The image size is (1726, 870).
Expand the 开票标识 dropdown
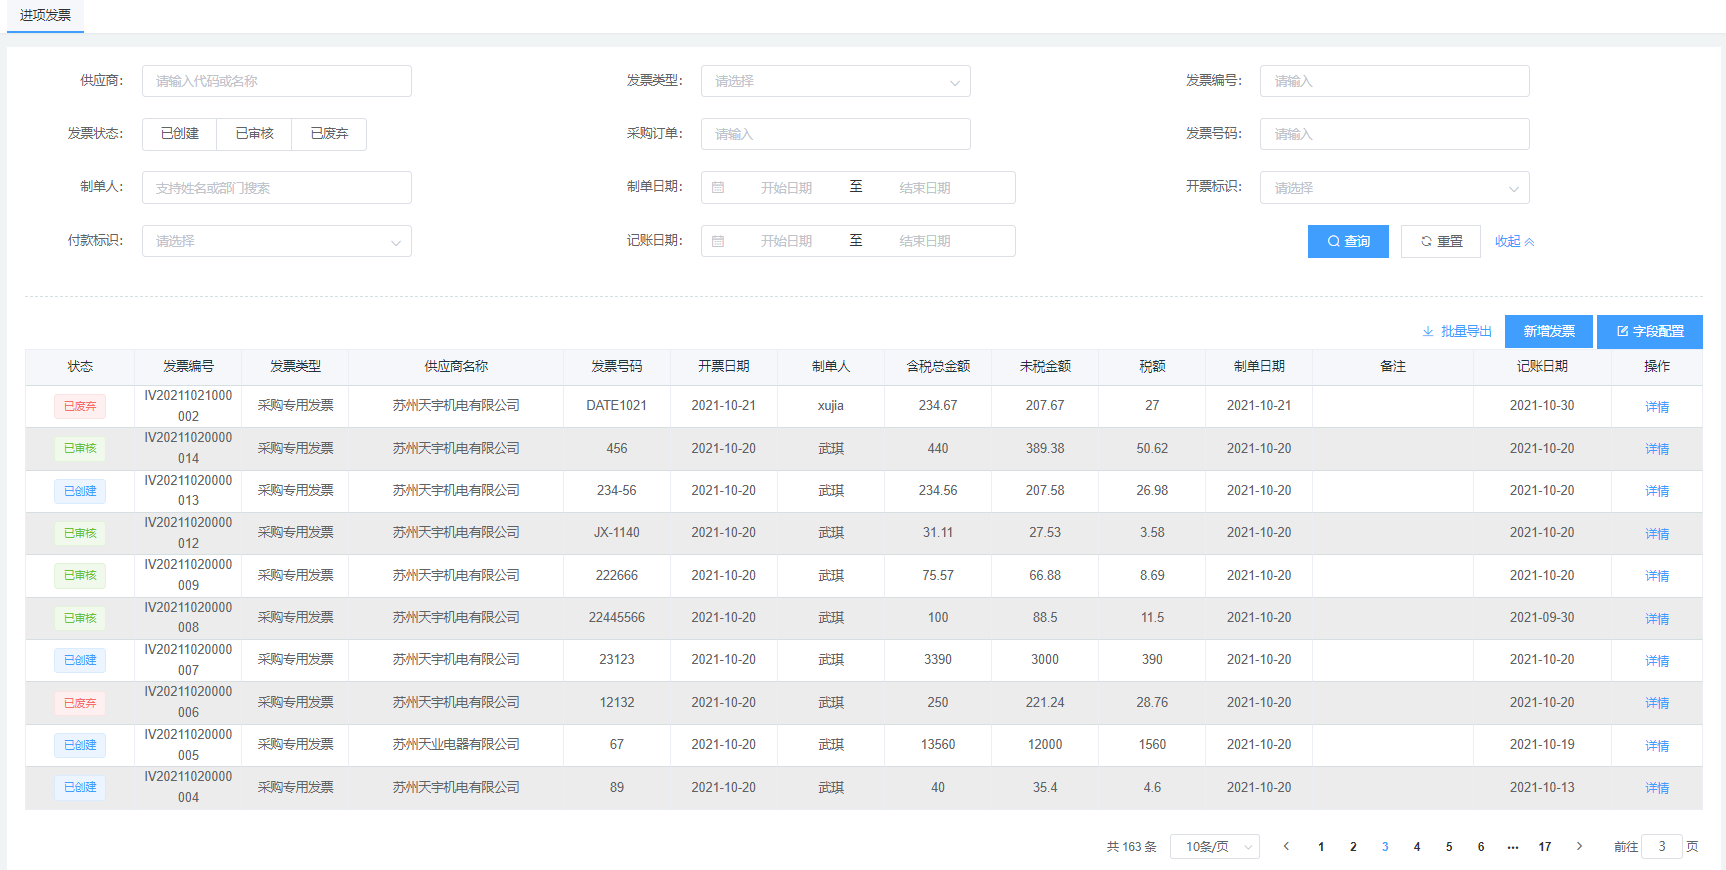tap(1394, 187)
